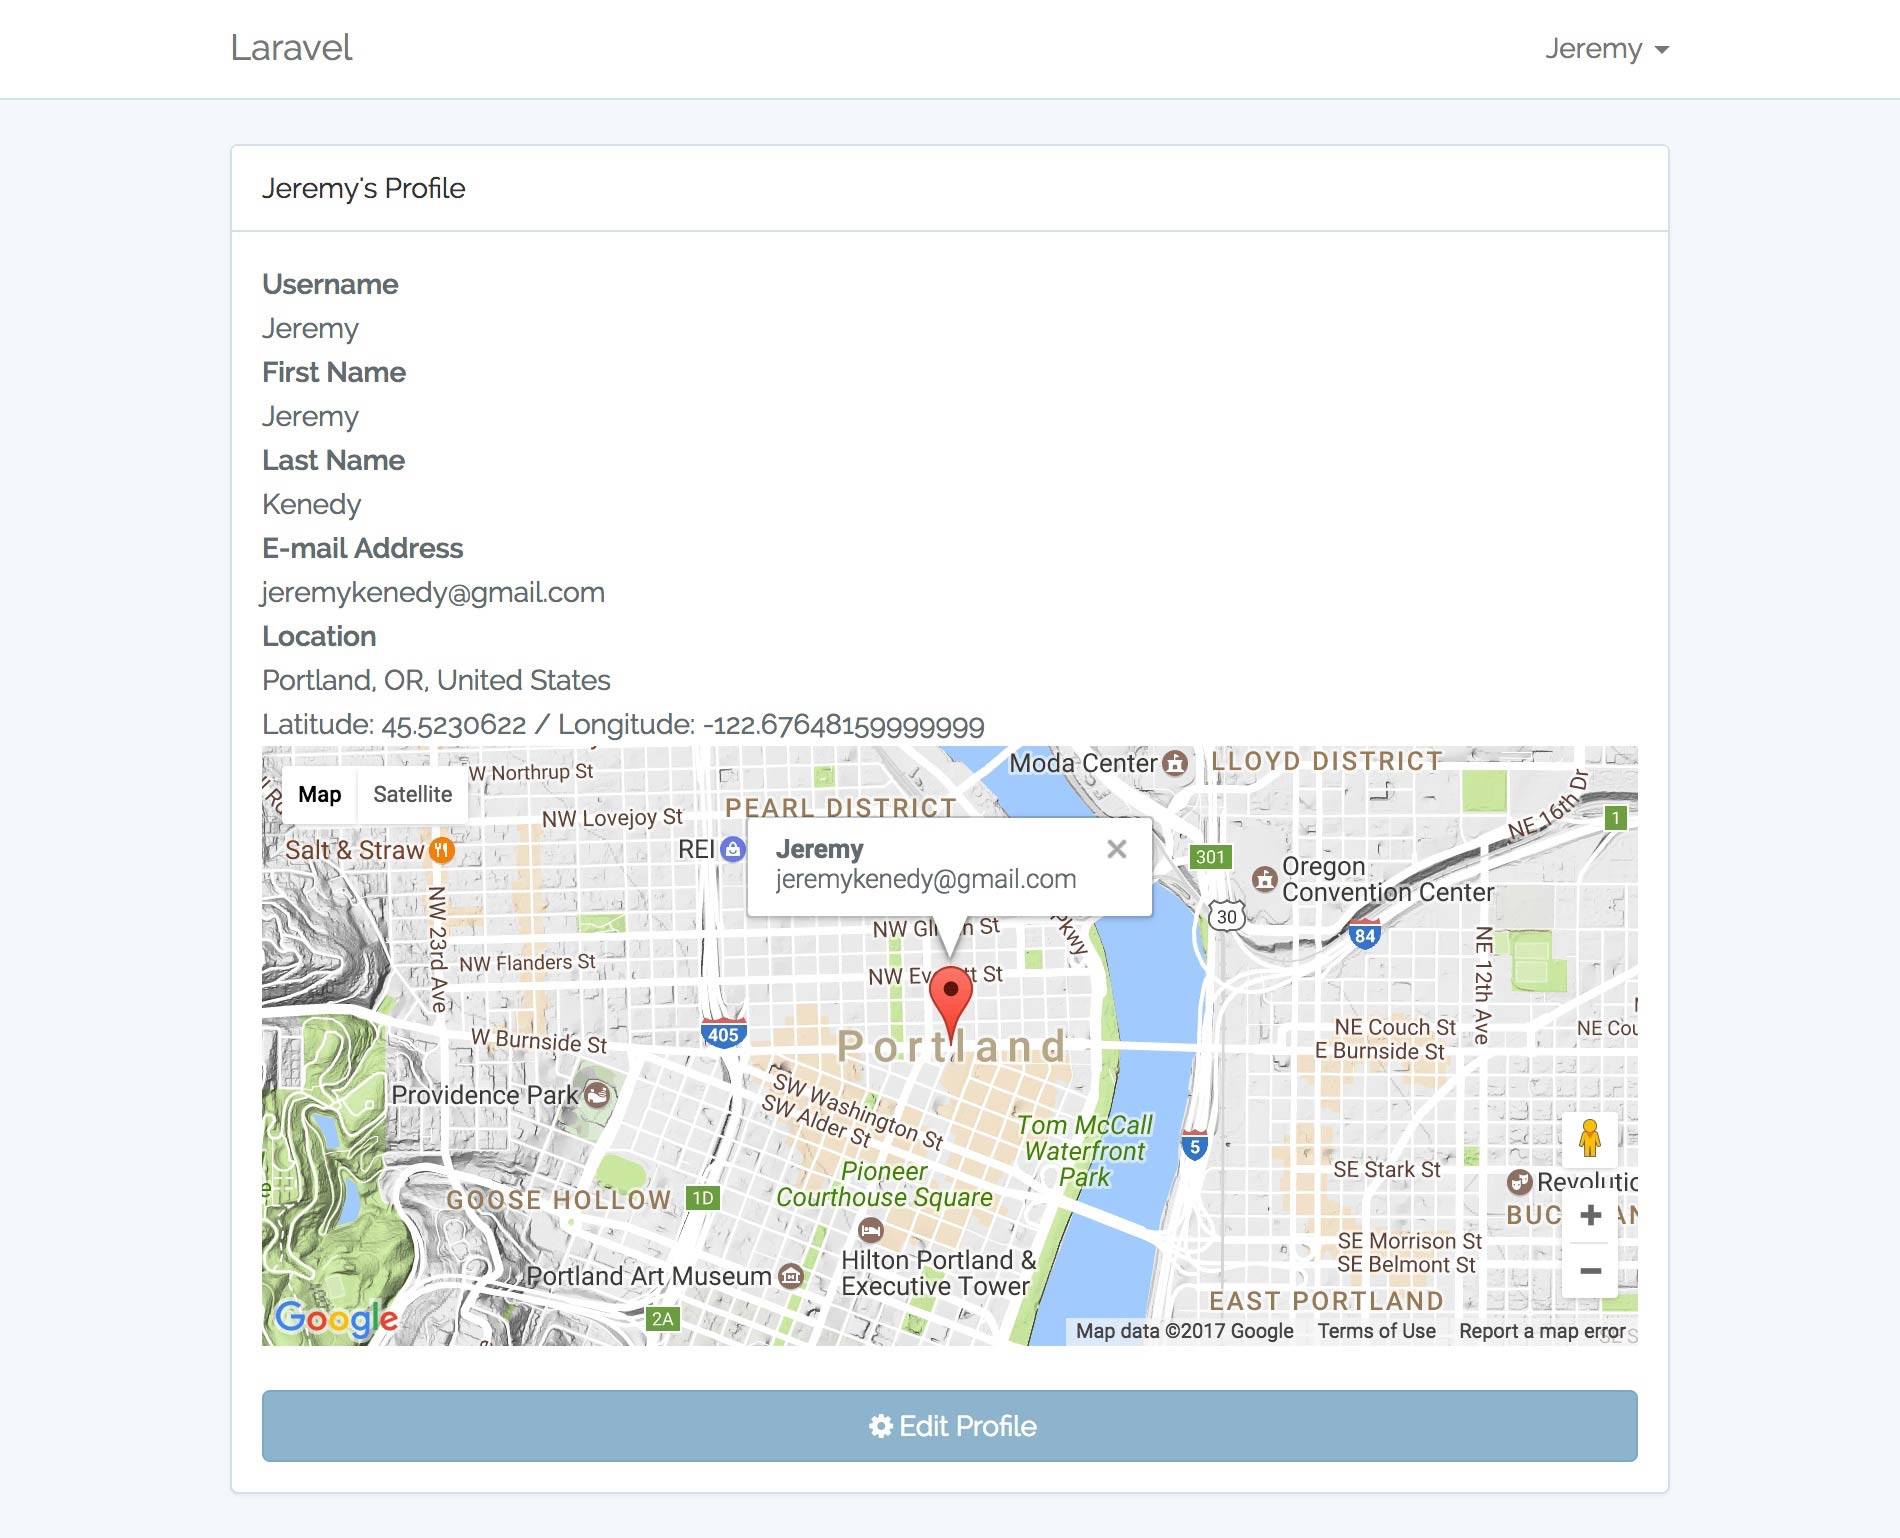1900x1538 pixels.
Task: Click the US-30 route shield
Action: point(1227,916)
